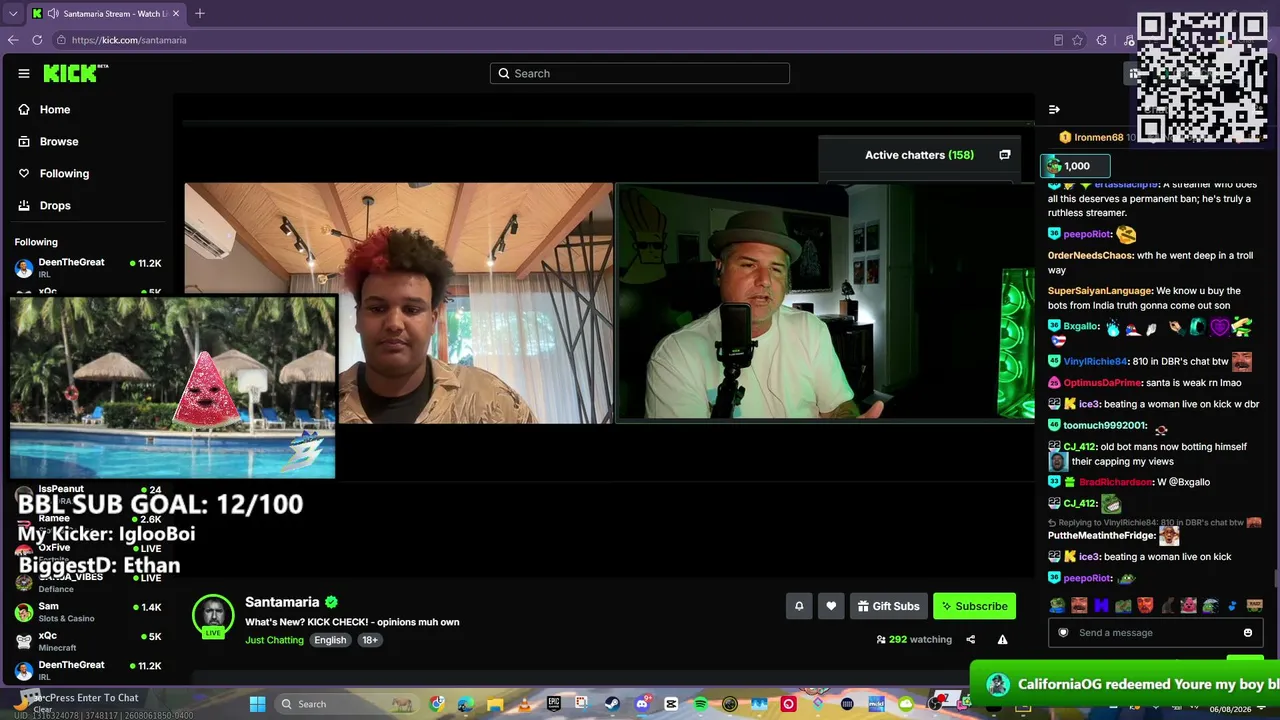Click the Kick search field

tap(640, 73)
